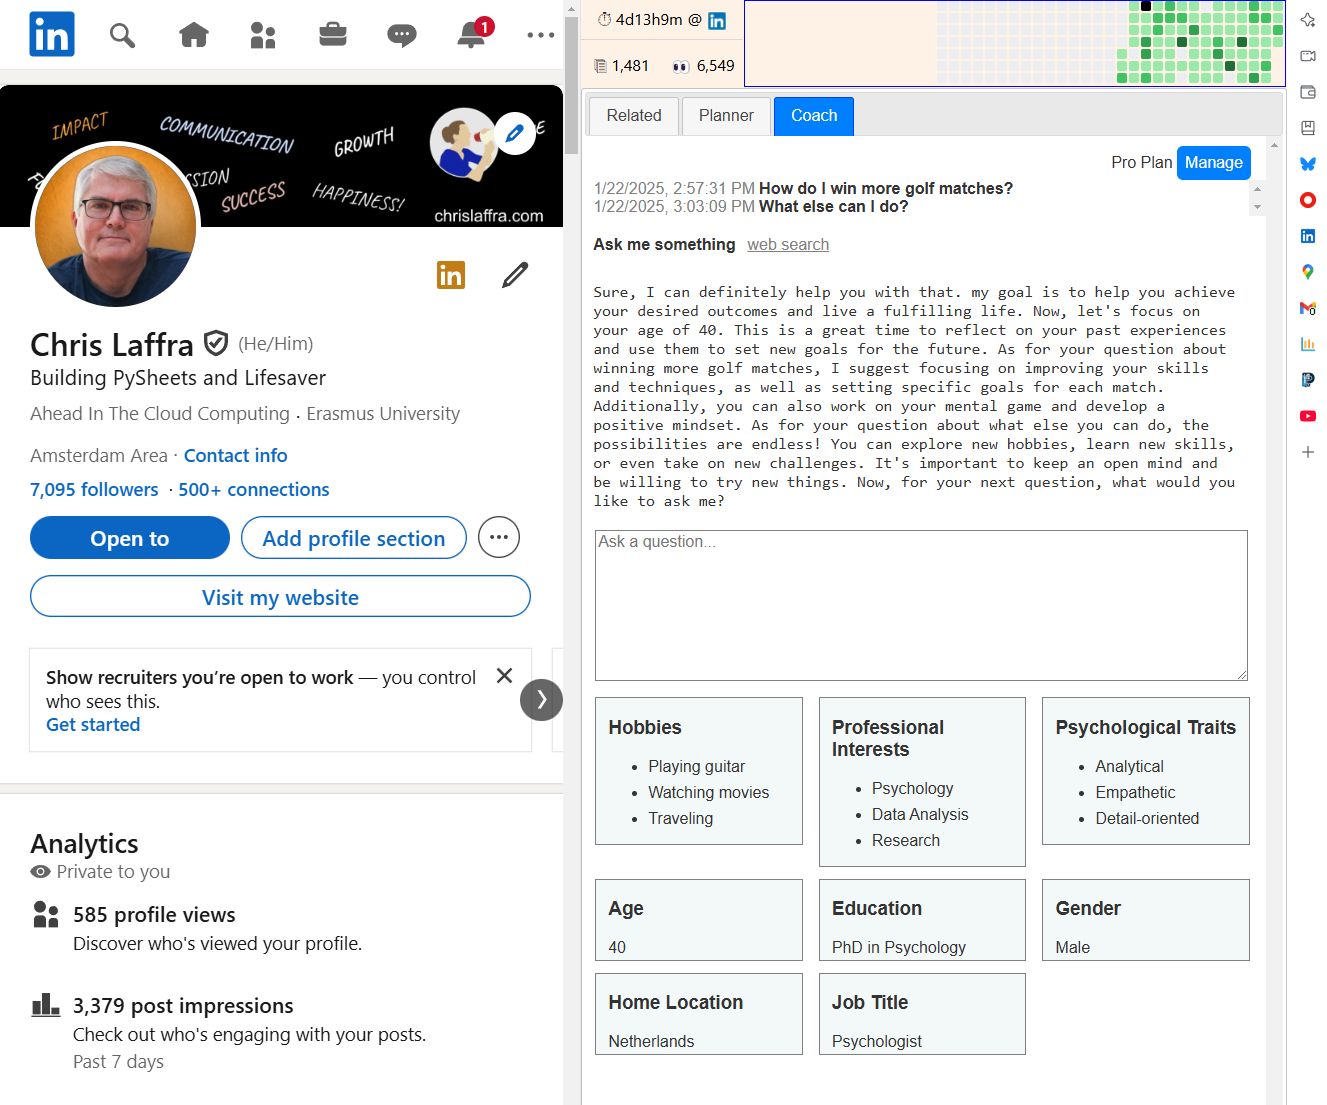This screenshot has height=1105, width=1327.
Task: Open sidebar bookmarks book icon
Action: click(1308, 128)
